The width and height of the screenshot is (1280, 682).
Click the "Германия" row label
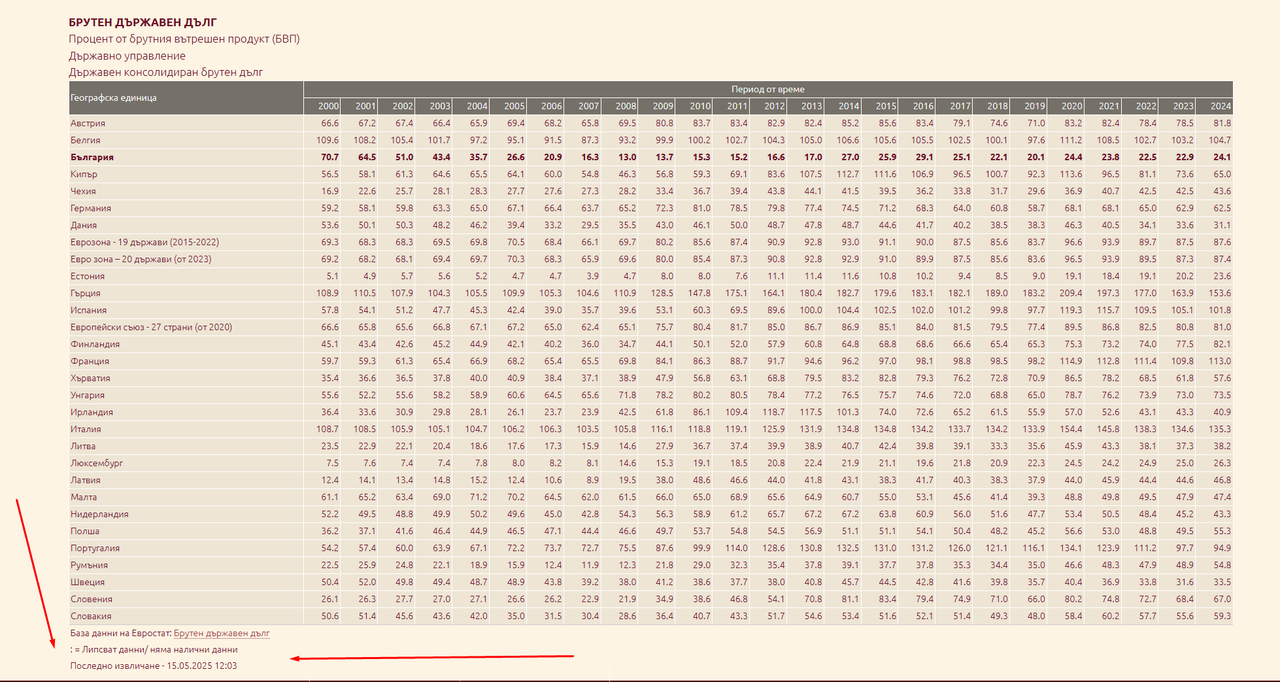pos(91,208)
